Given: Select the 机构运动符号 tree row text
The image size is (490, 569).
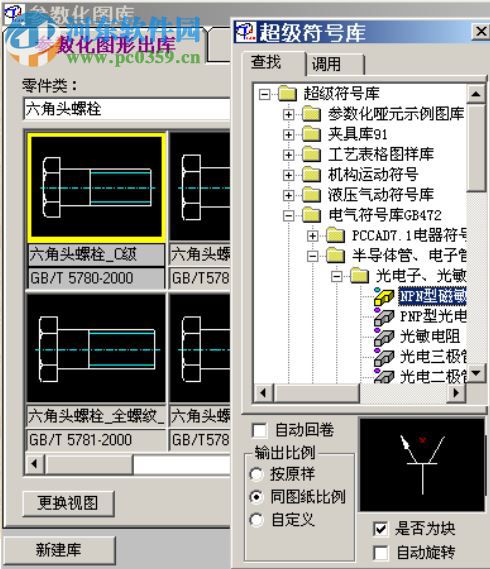Looking at the screenshot, I should (x=373, y=175).
